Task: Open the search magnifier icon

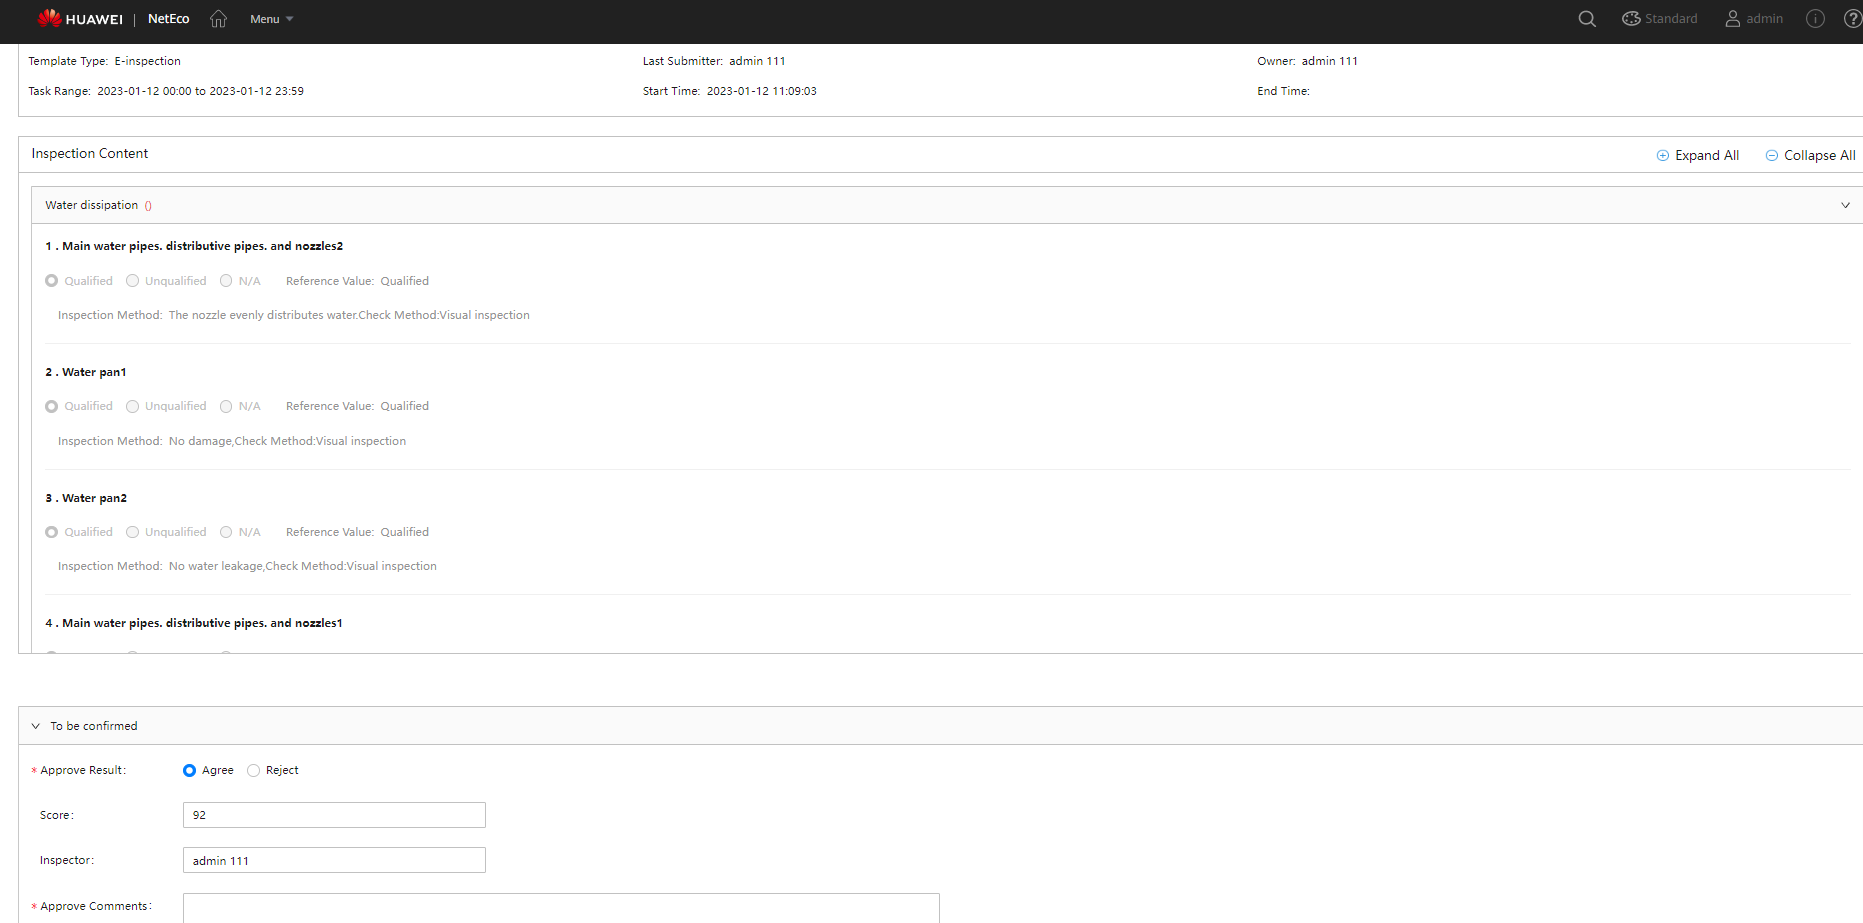Action: 1586,19
